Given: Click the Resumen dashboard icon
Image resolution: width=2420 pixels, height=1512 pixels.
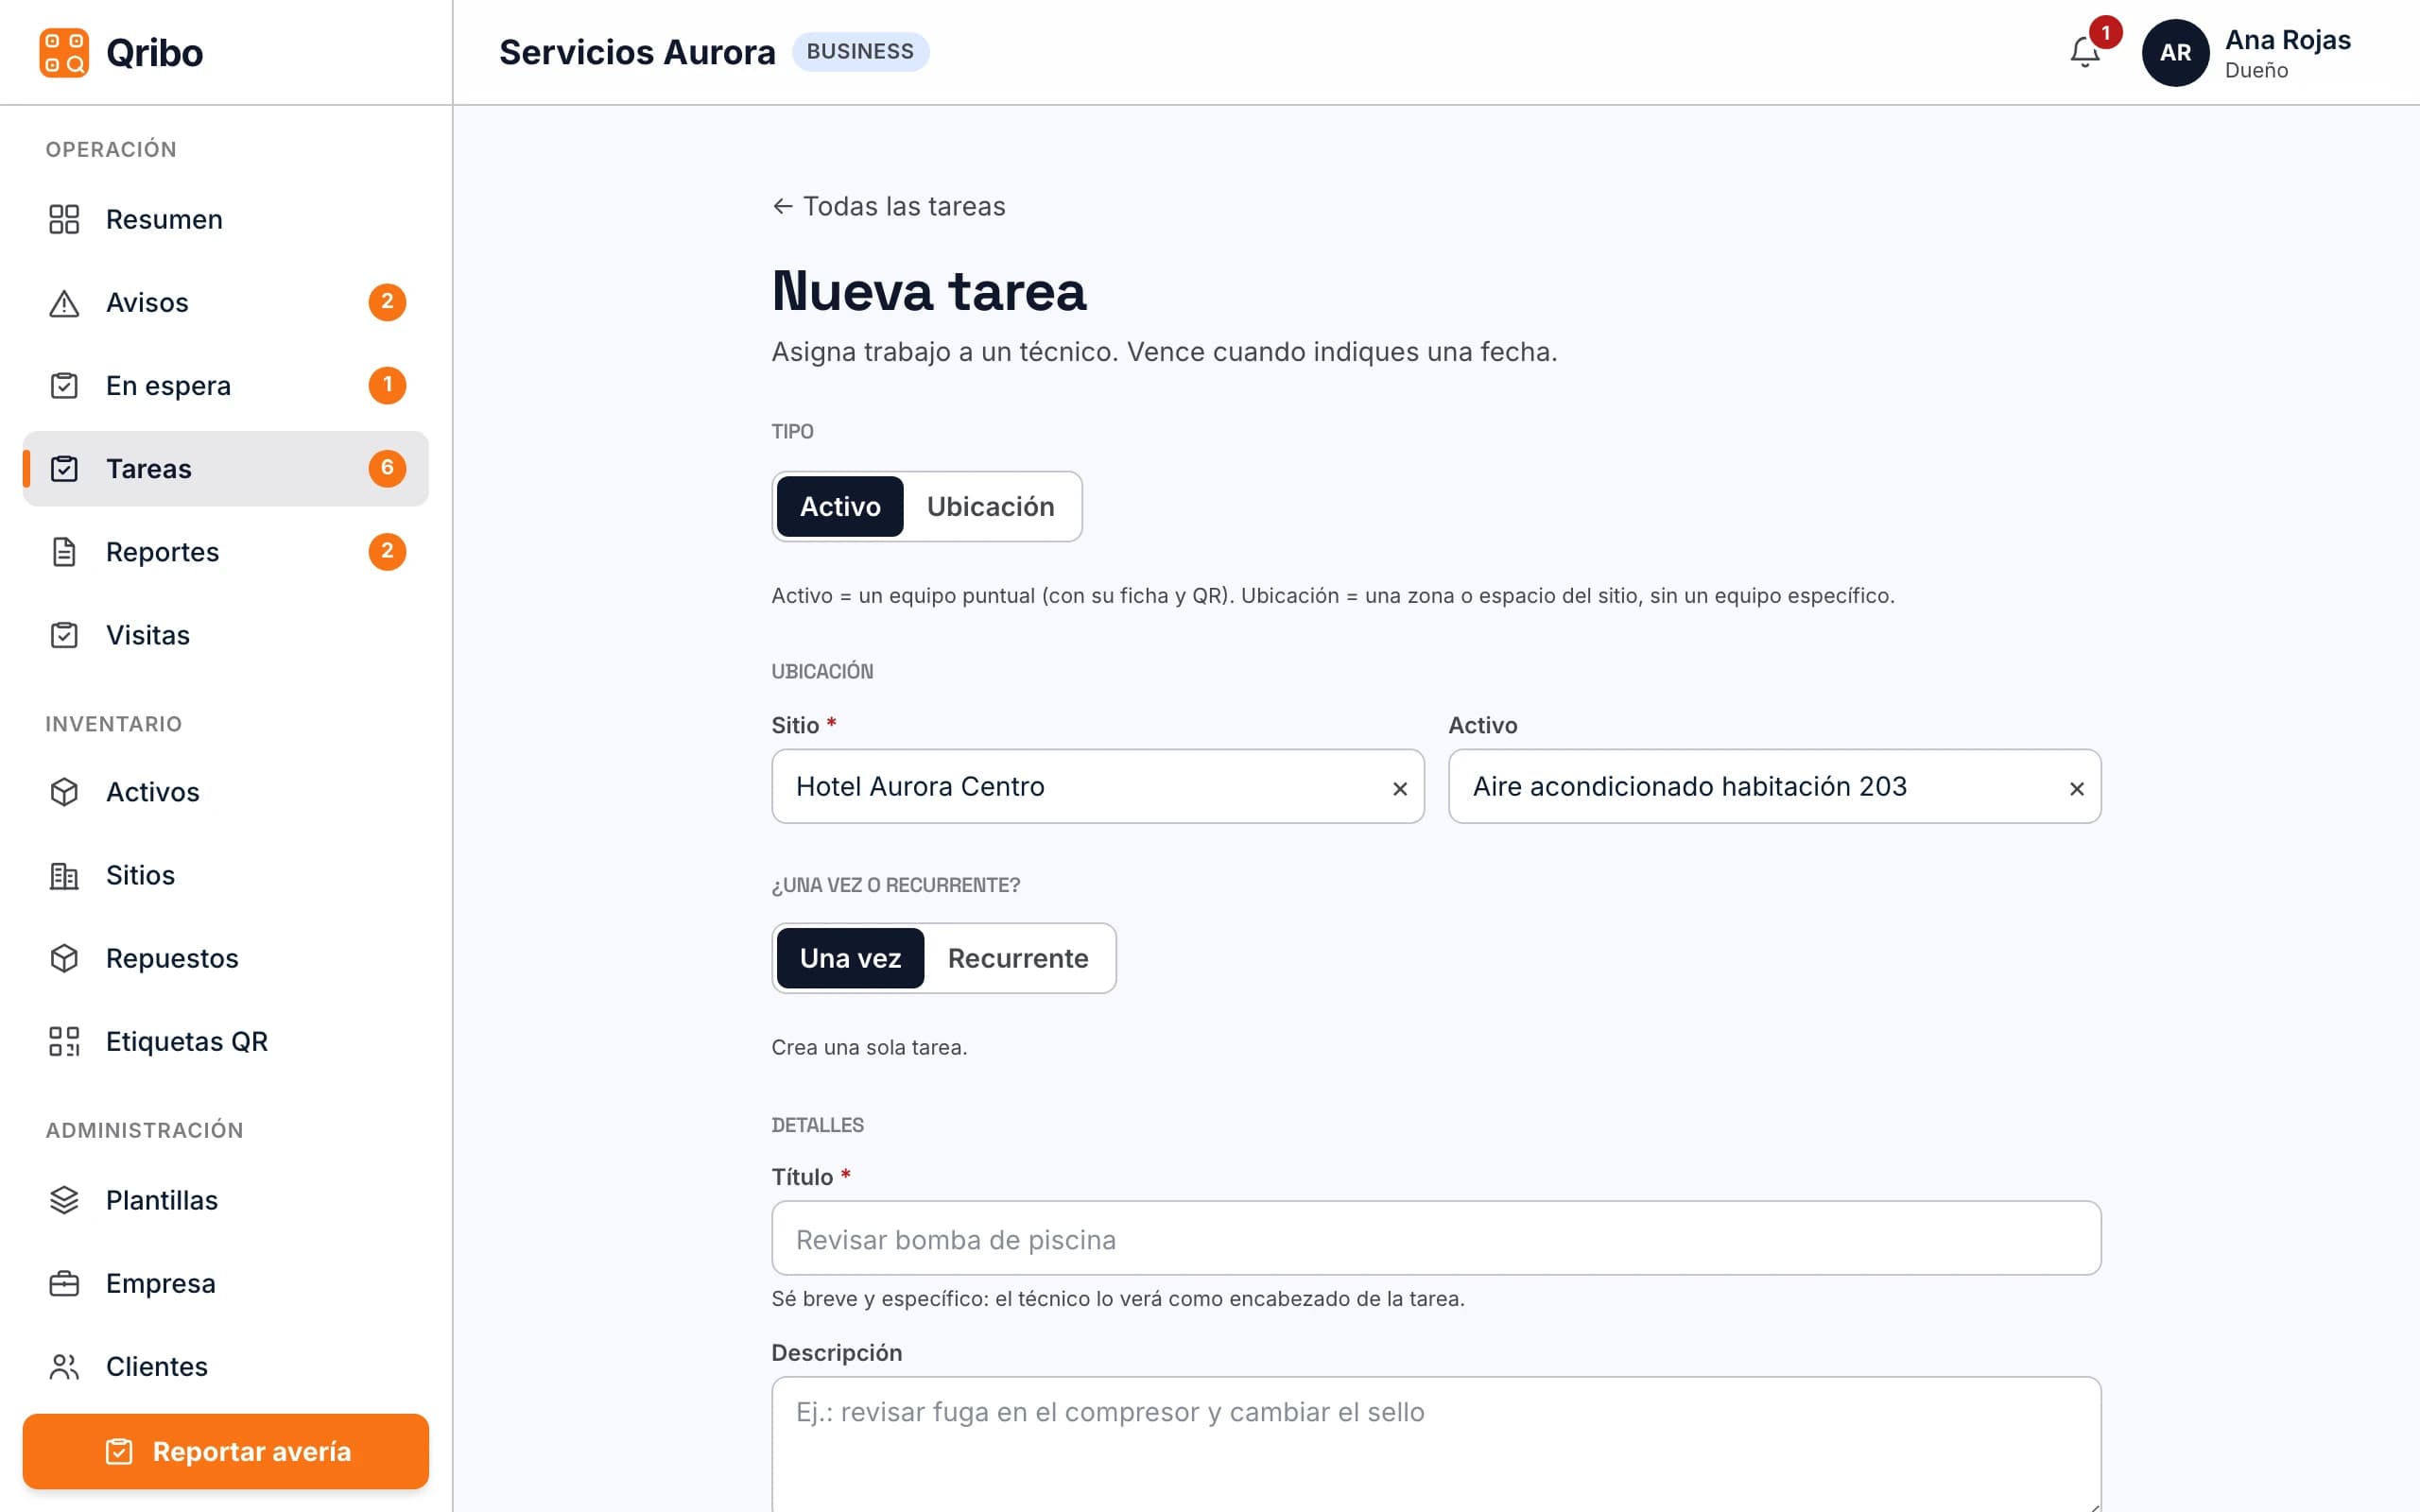Looking at the screenshot, I should tap(64, 219).
